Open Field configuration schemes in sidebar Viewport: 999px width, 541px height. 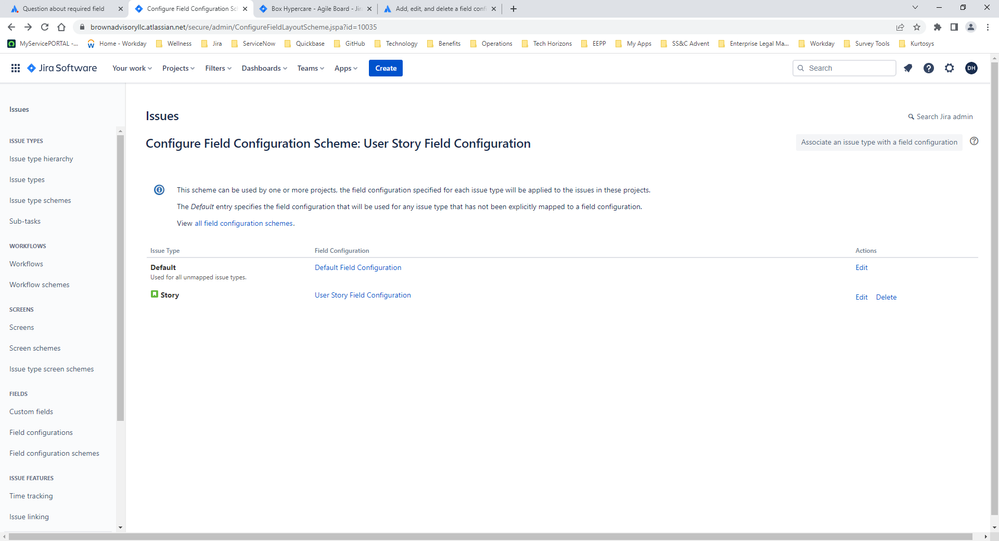54,453
